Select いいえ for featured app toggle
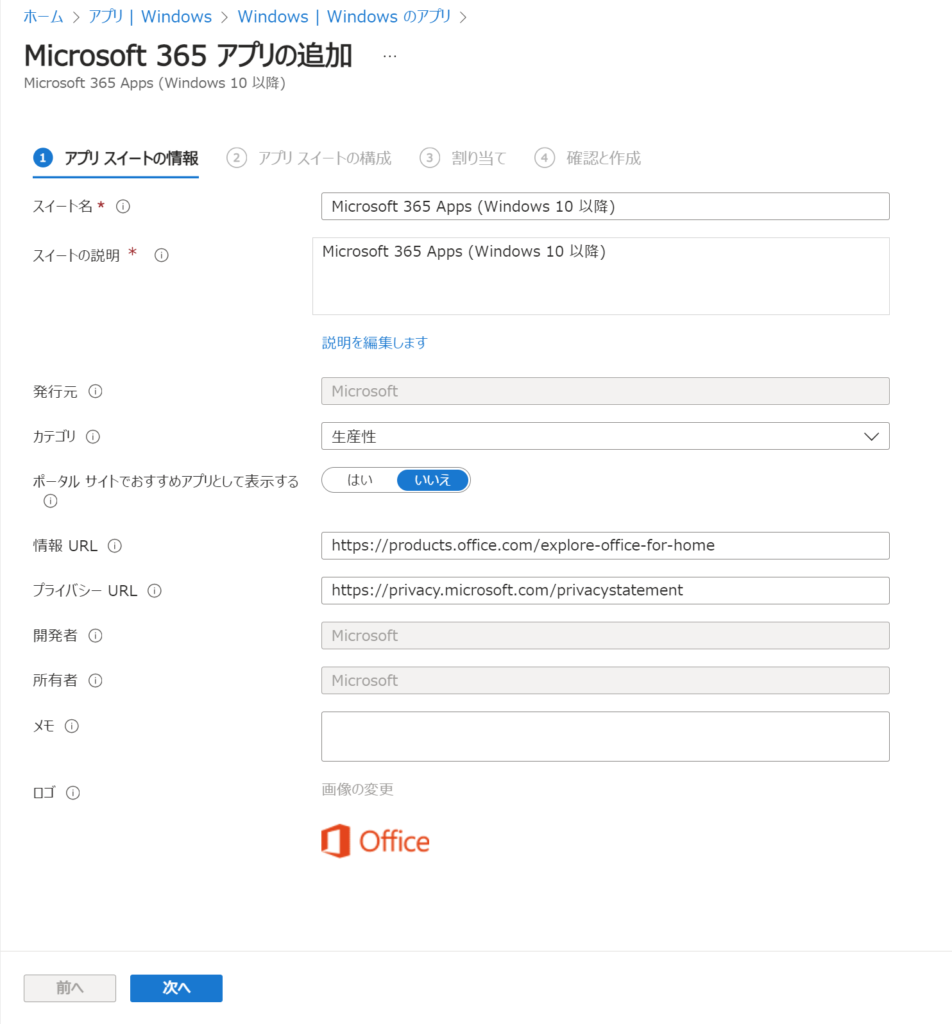The height and width of the screenshot is (1024, 952). [433, 480]
